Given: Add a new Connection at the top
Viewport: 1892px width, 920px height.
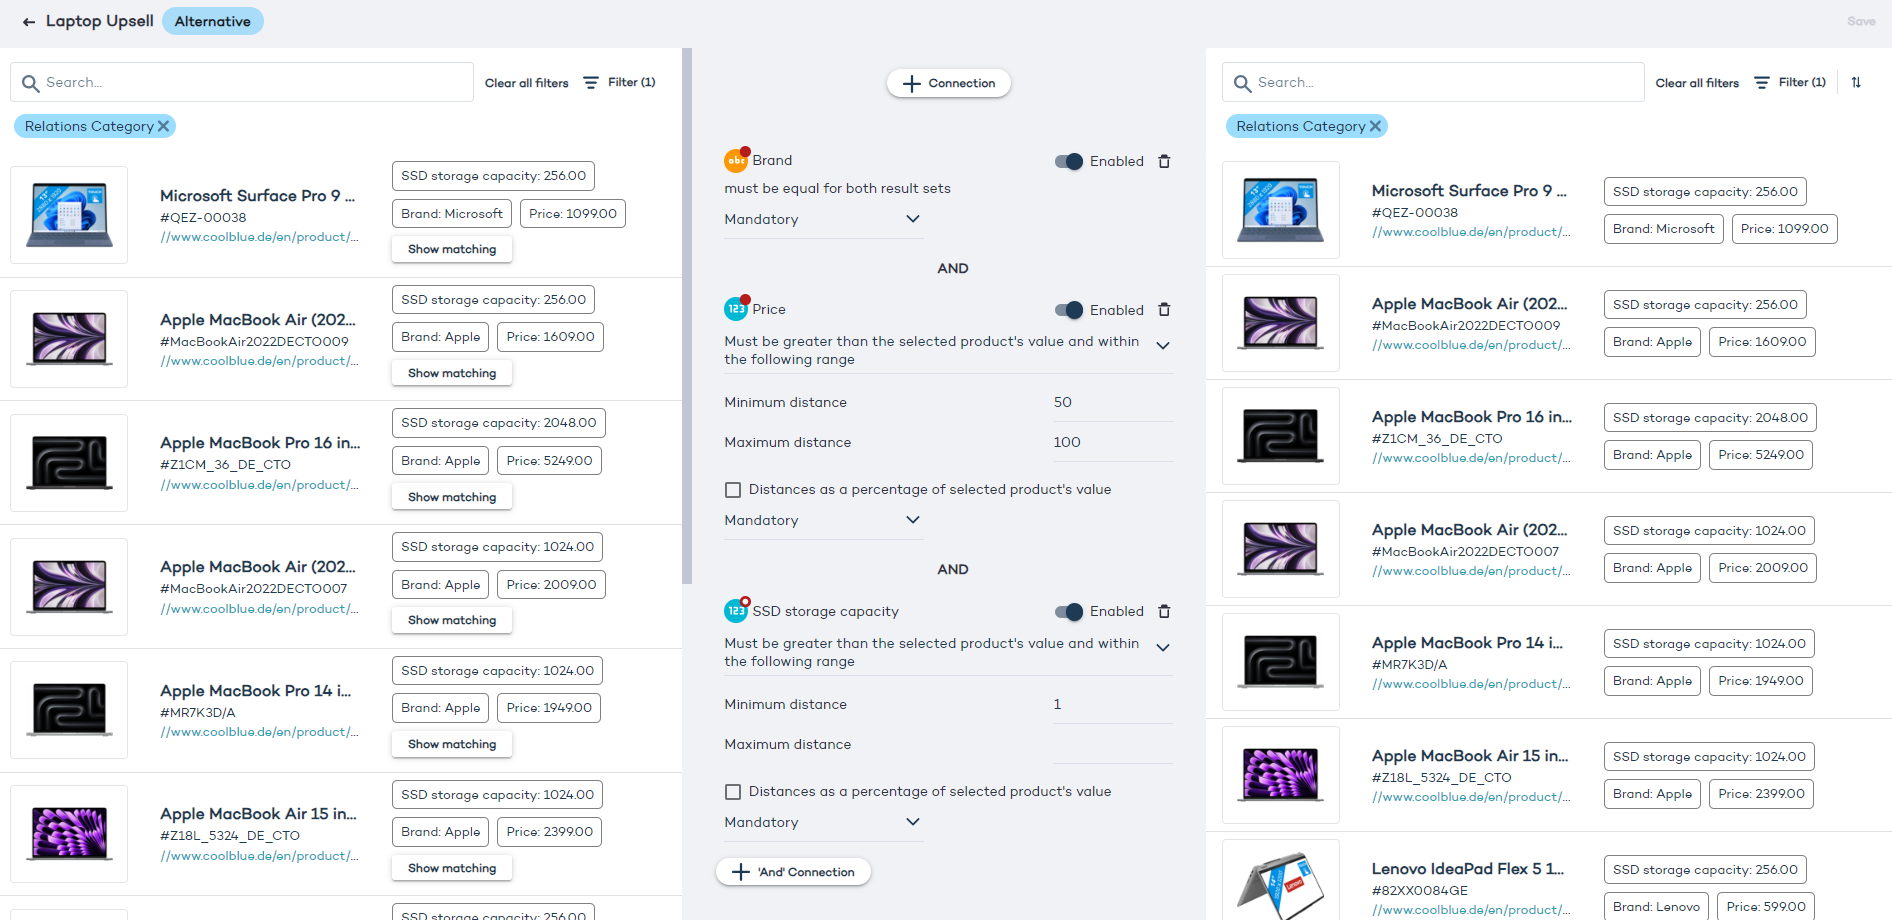Looking at the screenshot, I should click(948, 83).
